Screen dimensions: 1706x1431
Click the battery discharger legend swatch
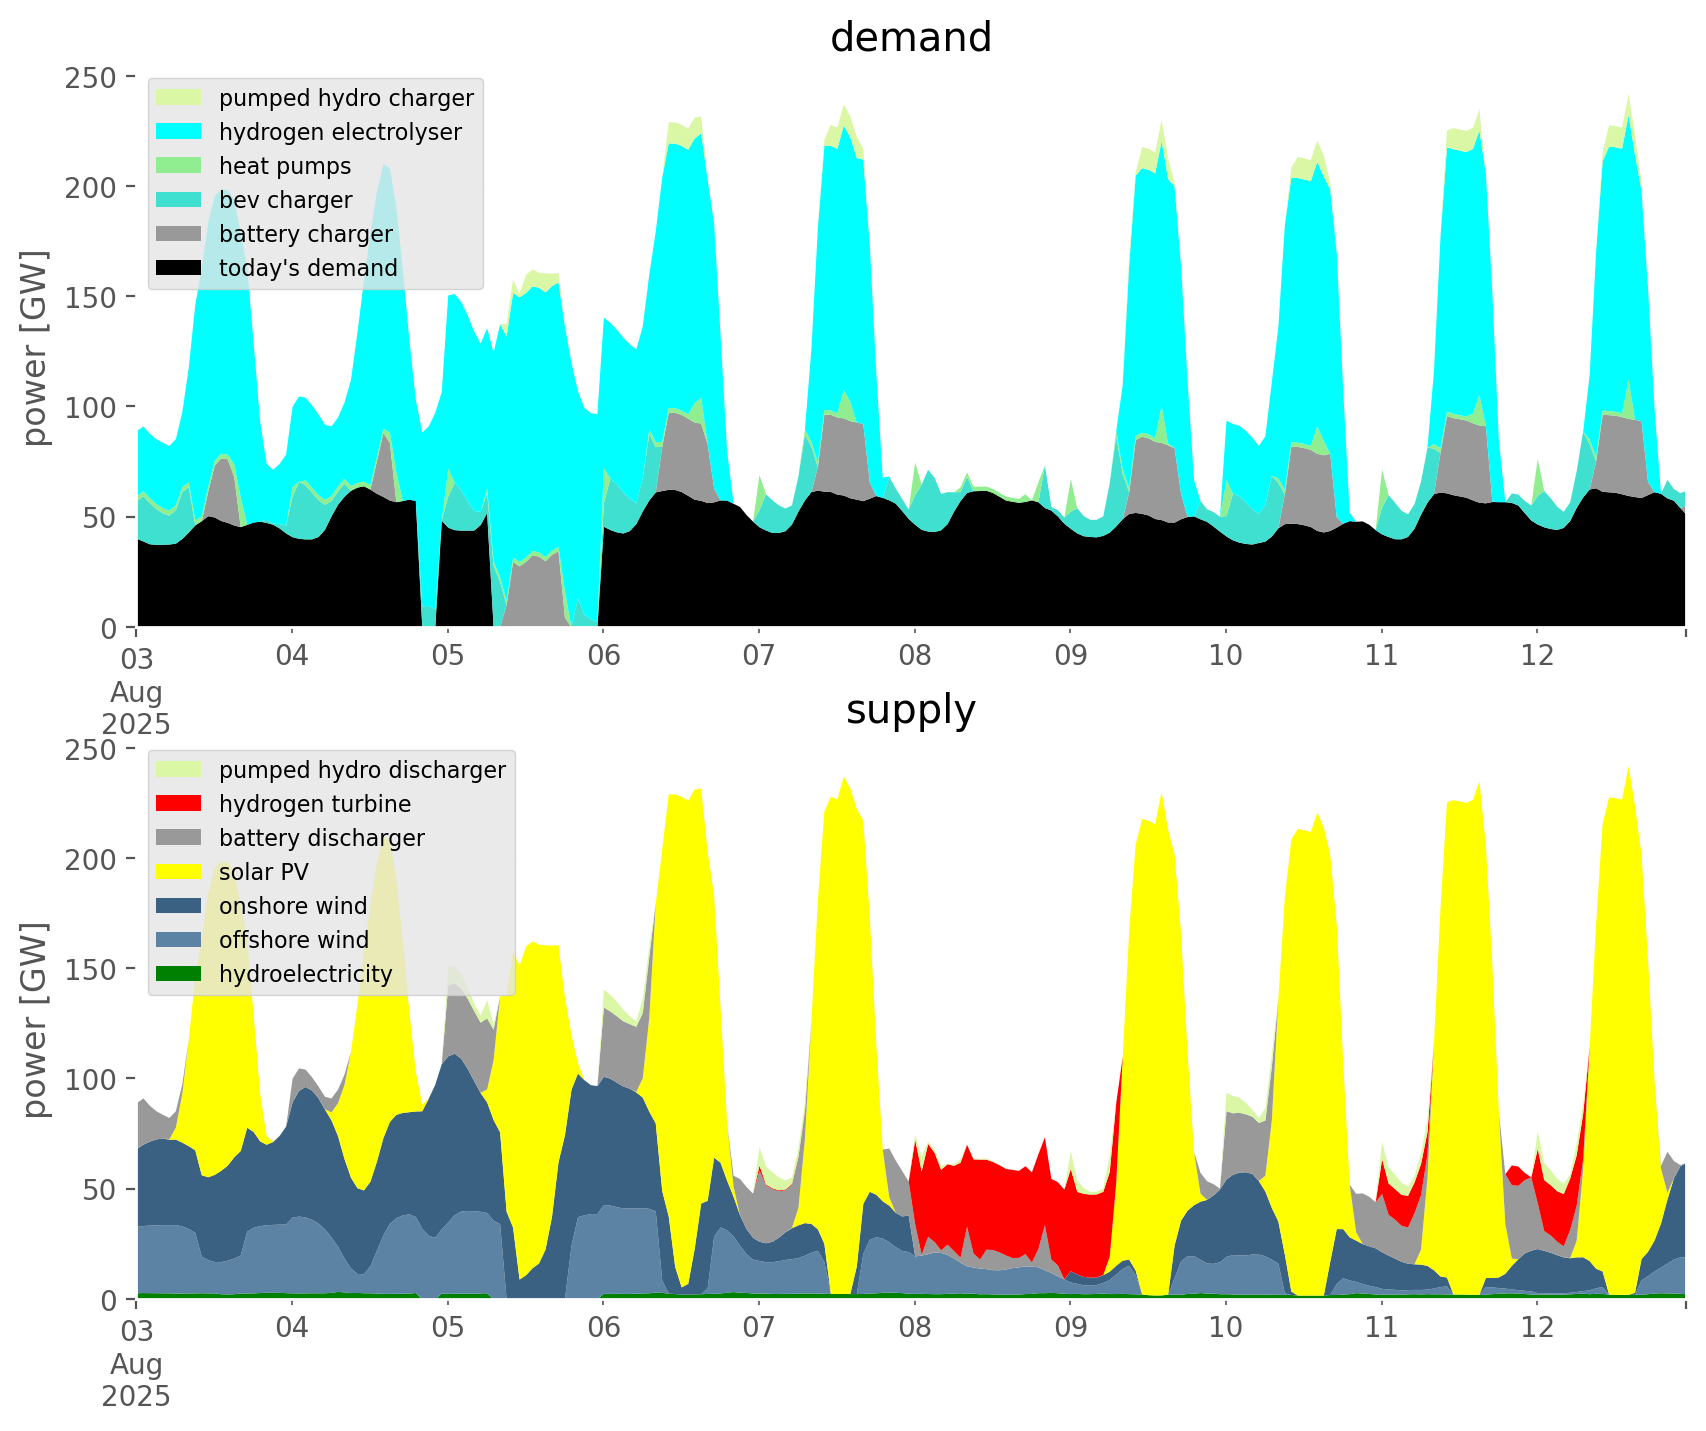179,838
